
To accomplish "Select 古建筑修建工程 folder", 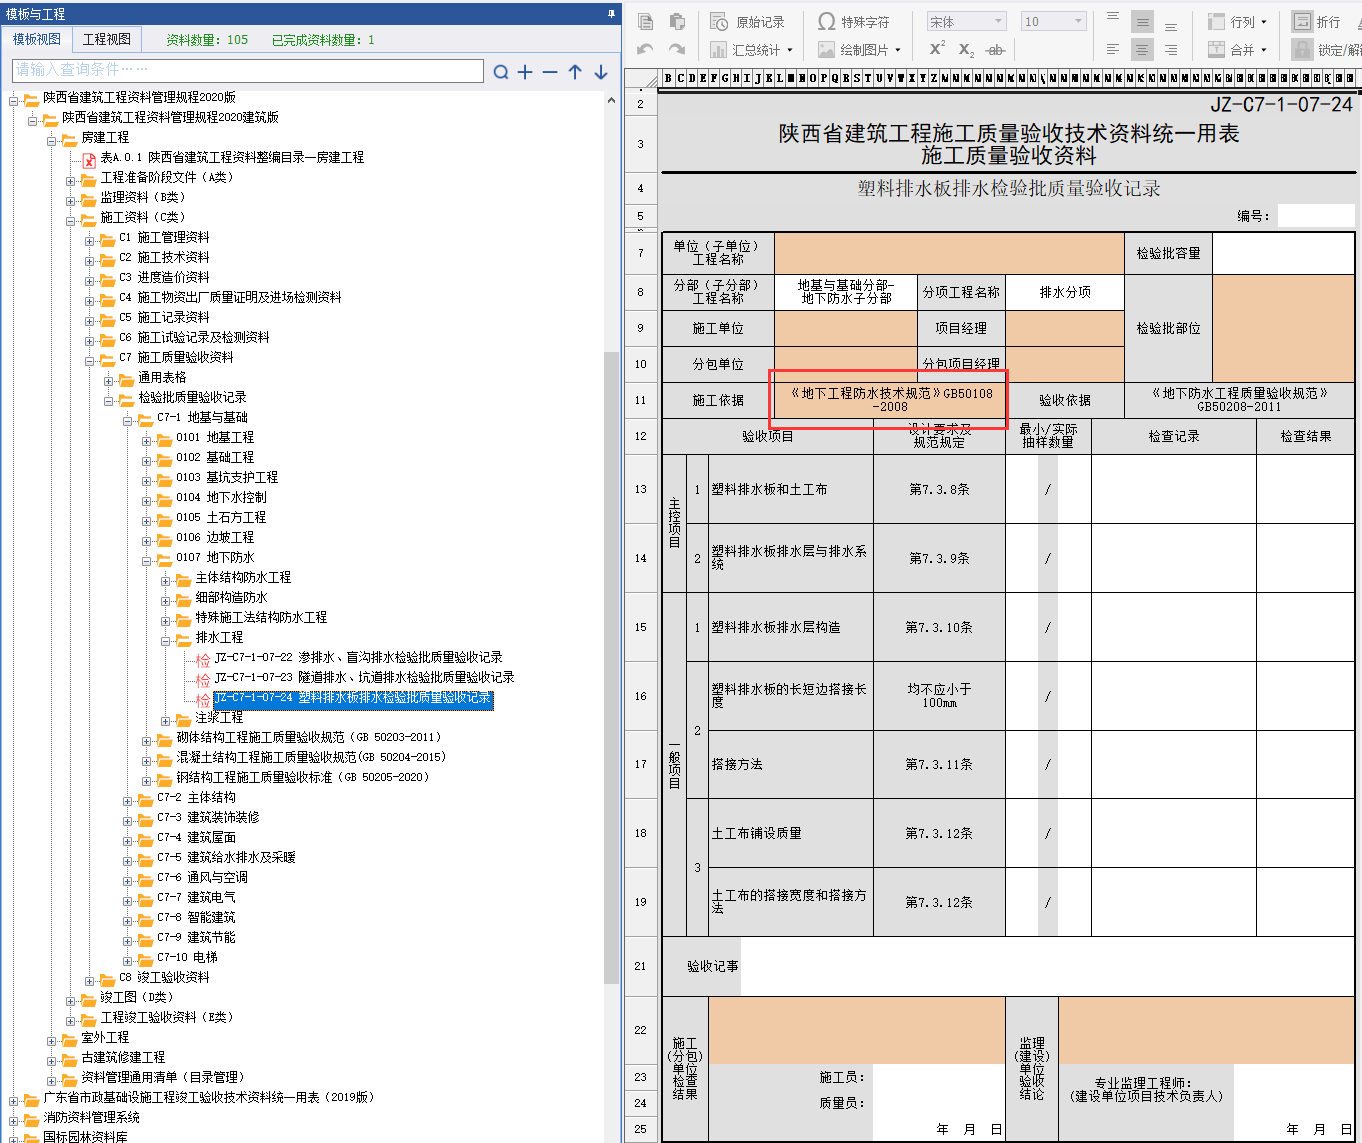I will [x=123, y=1057].
